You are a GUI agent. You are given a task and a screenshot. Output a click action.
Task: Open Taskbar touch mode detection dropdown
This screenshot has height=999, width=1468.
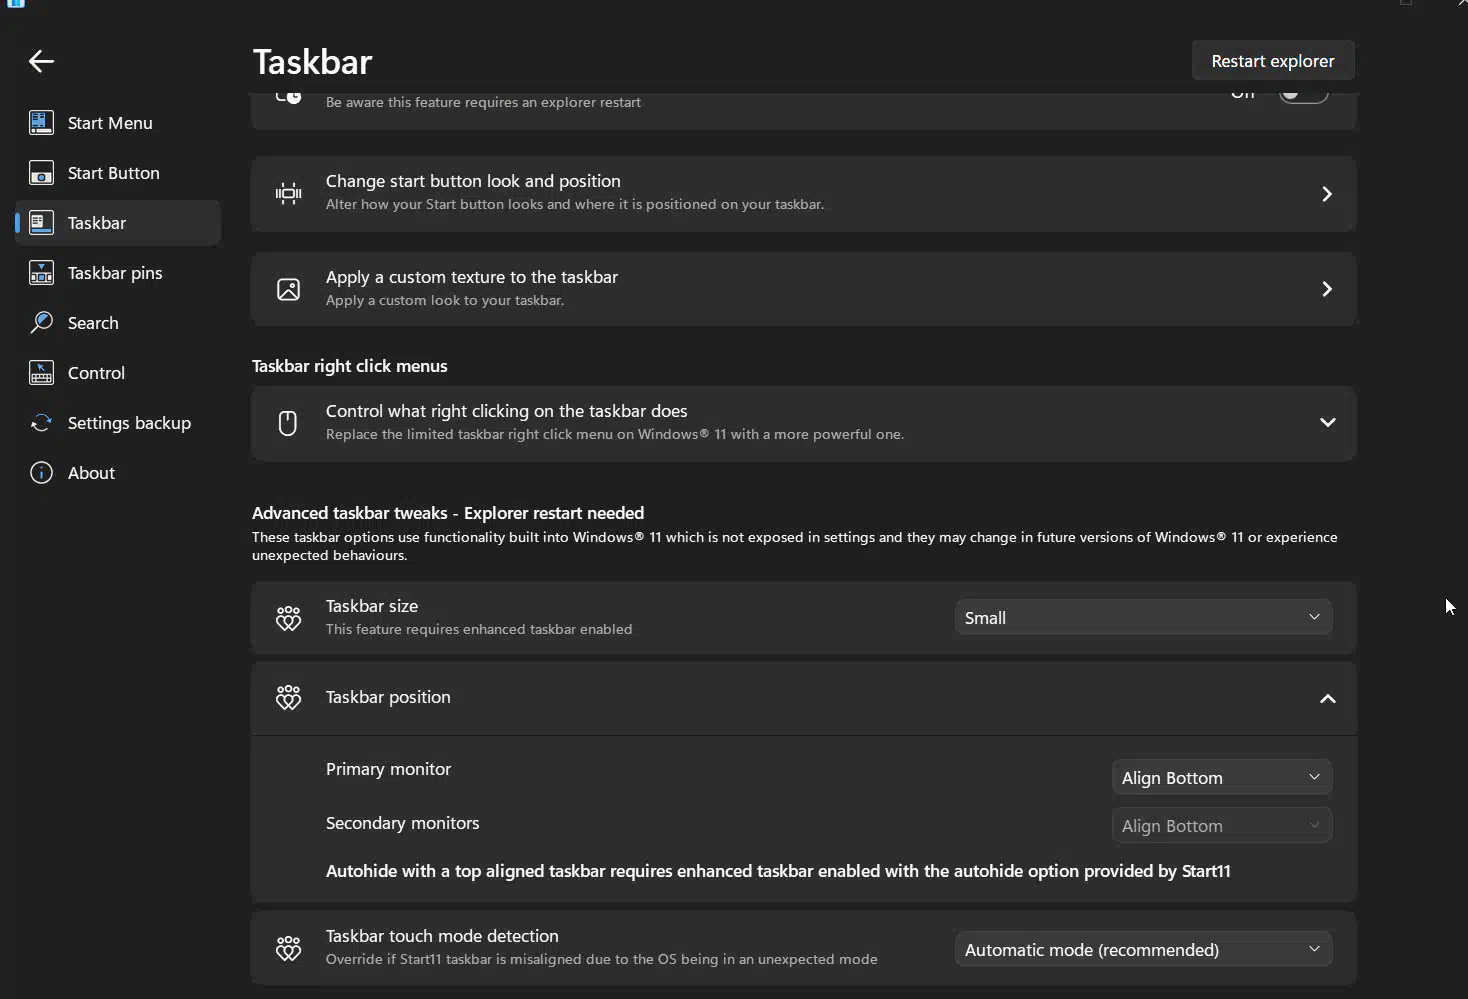click(1143, 950)
